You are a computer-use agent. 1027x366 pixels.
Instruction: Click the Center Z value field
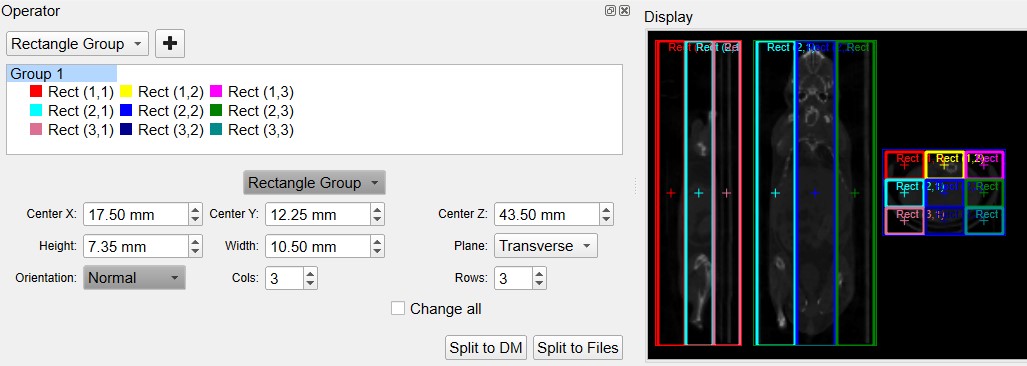coord(547,214)
